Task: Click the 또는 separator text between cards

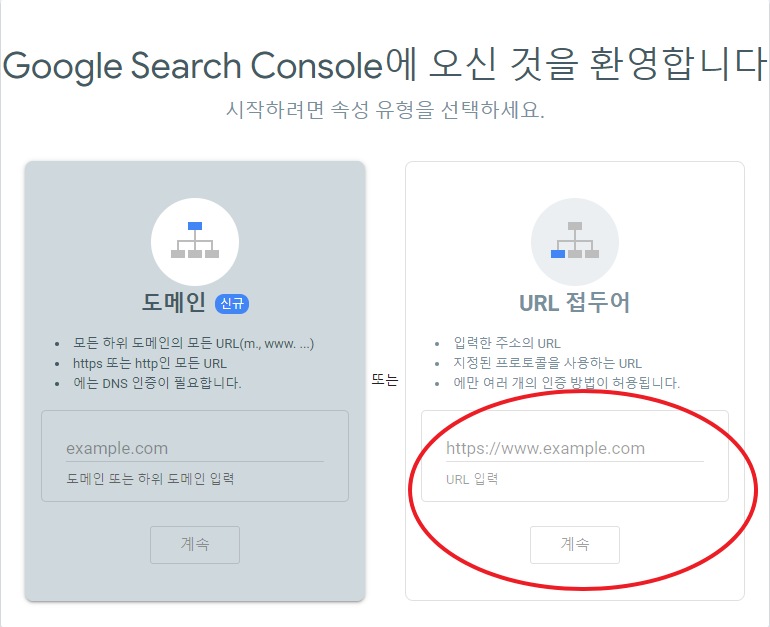Action: (x=385, y=380)
